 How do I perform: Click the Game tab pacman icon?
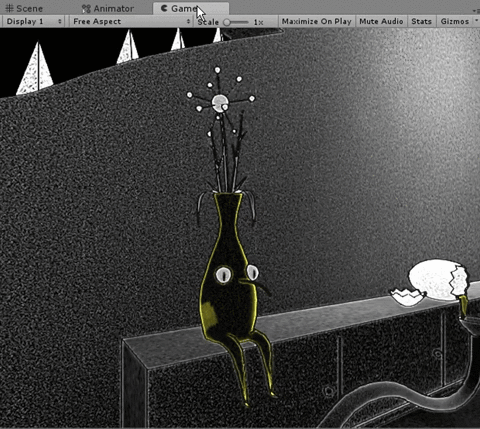(164, 8)
